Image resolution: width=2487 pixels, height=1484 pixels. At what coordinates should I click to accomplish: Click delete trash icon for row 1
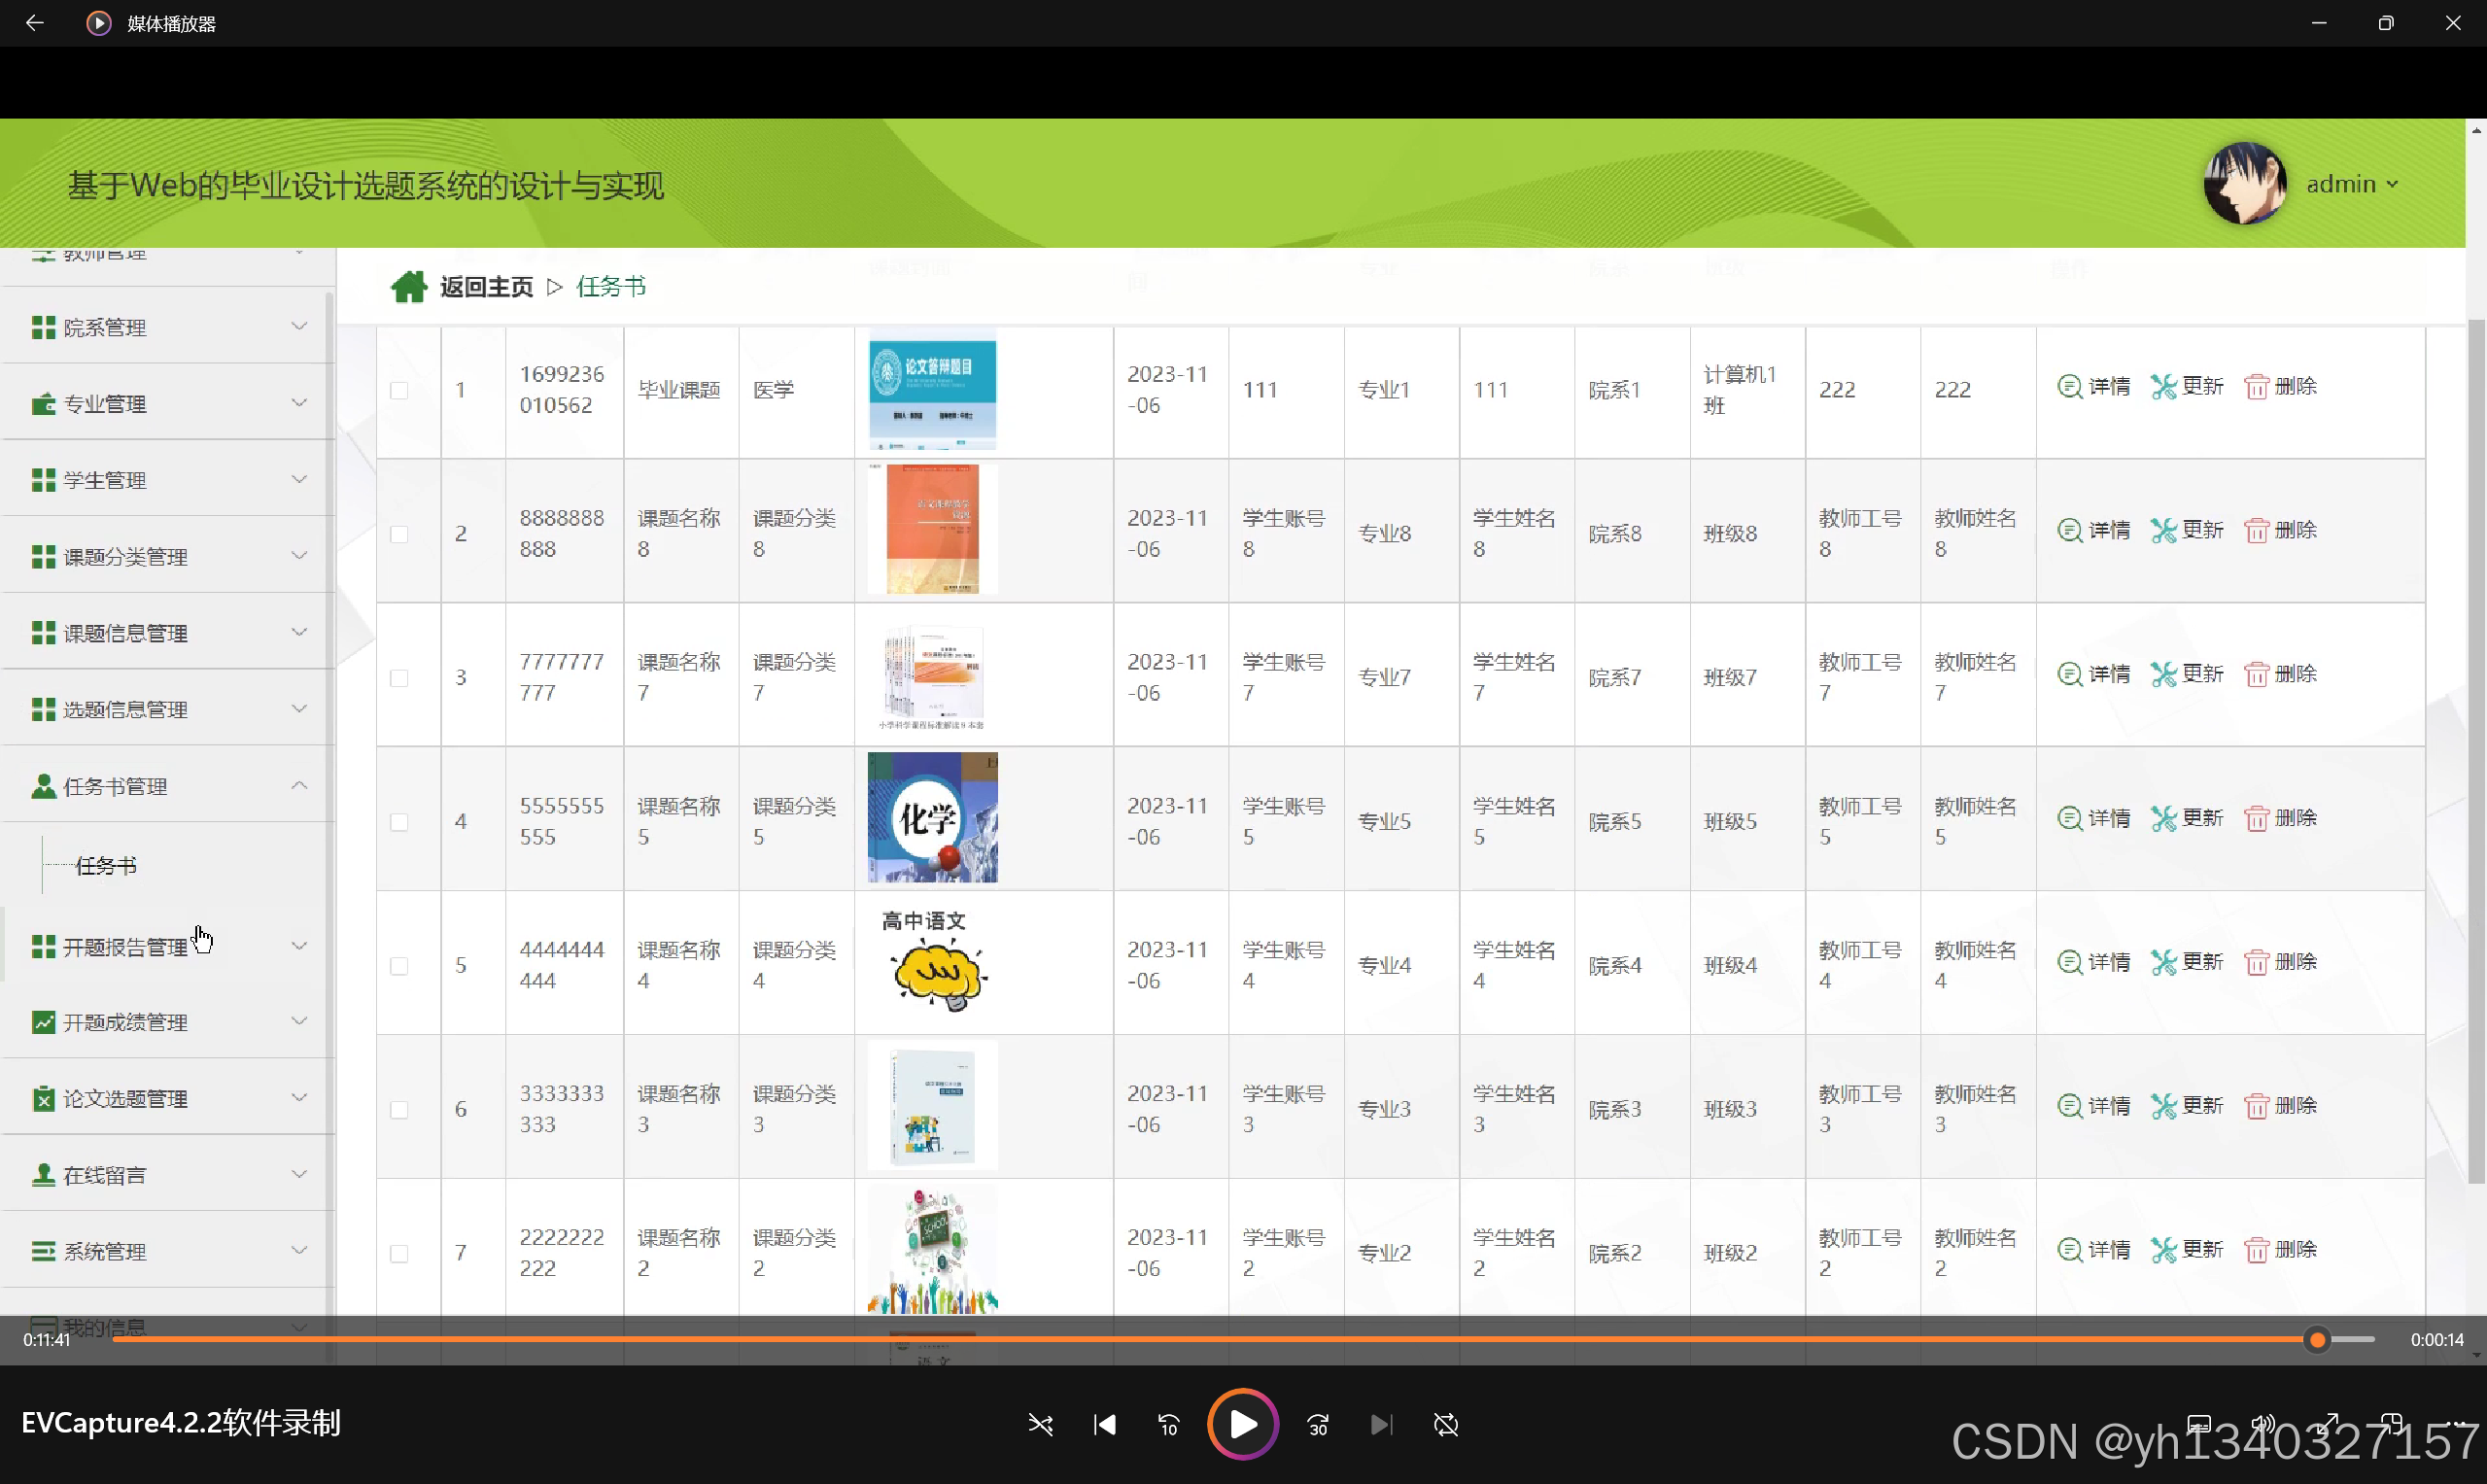coord(2256,387)
